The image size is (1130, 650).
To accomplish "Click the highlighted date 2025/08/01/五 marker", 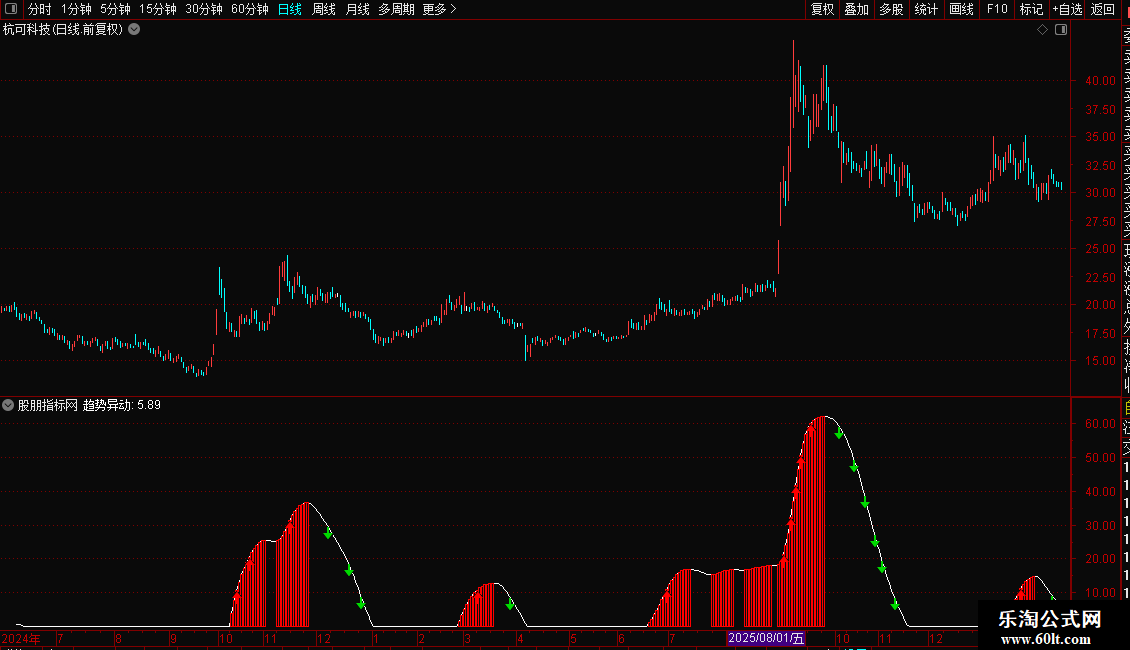I will [x=765, y=638].
